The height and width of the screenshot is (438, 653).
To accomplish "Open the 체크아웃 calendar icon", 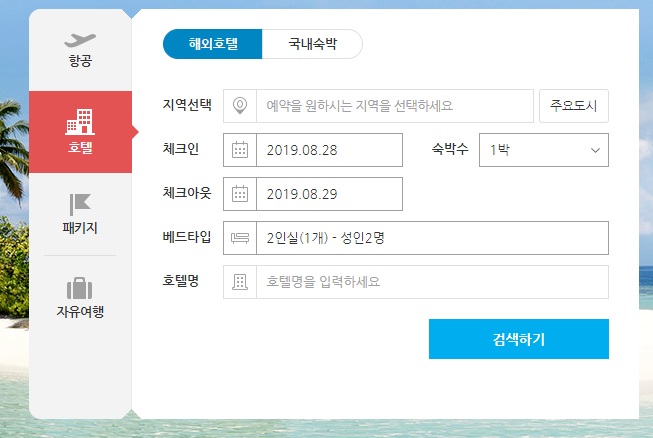I will [x=240, y=194].
